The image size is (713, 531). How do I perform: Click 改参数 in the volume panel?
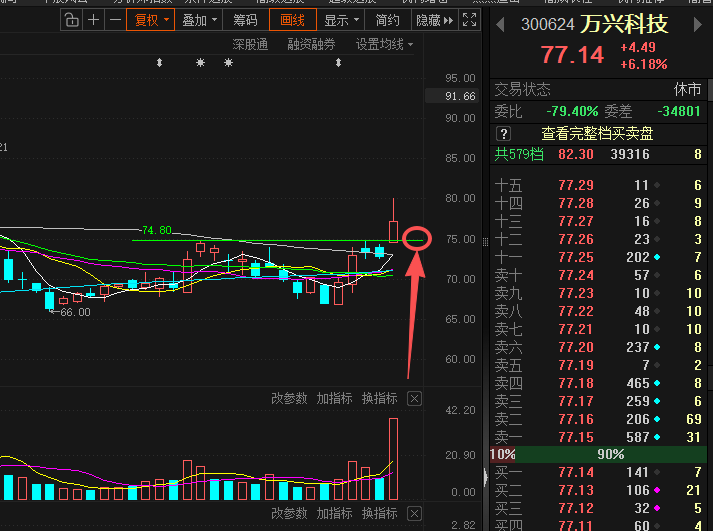[x=289, y=399]
